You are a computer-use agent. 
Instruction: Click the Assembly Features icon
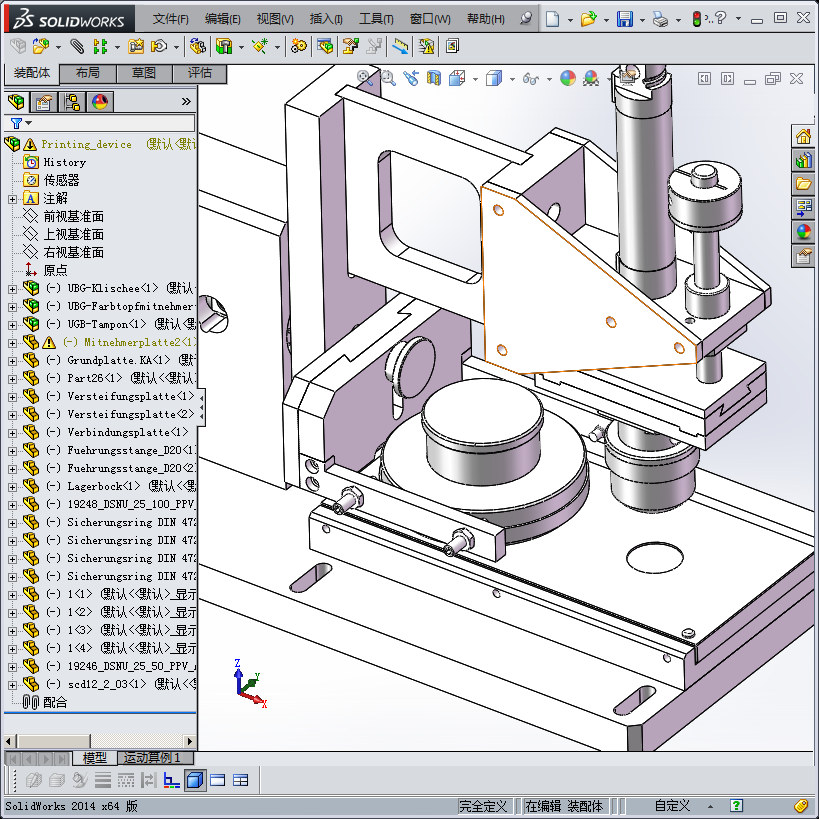pos(224,46)
